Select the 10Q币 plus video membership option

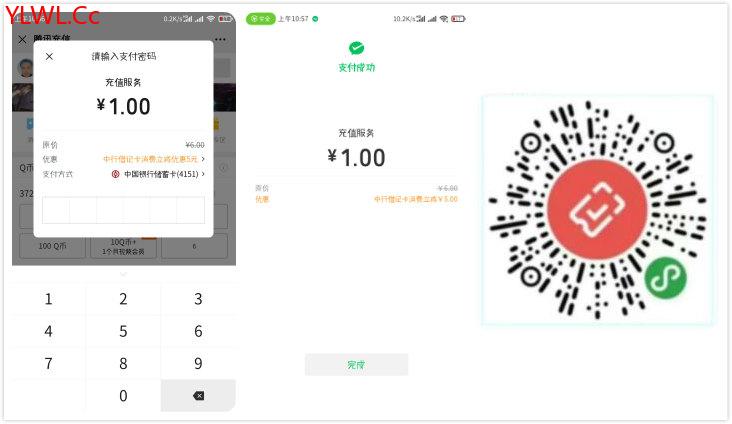tap(123, 246)
